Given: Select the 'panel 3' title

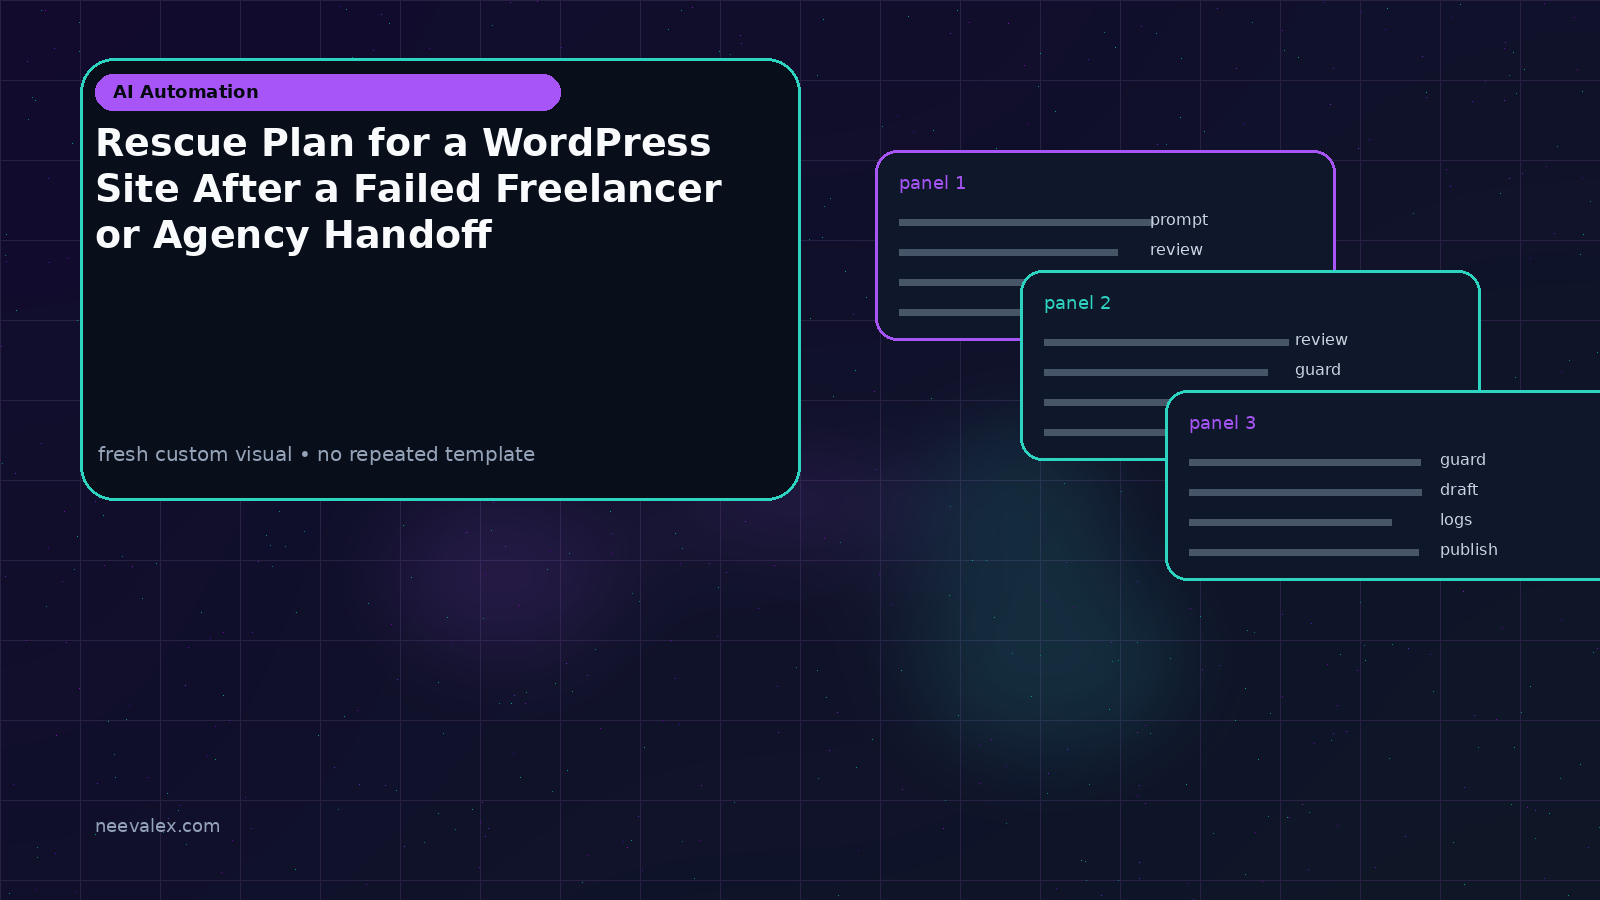Looking at the screenshot, I should 1222,423.
